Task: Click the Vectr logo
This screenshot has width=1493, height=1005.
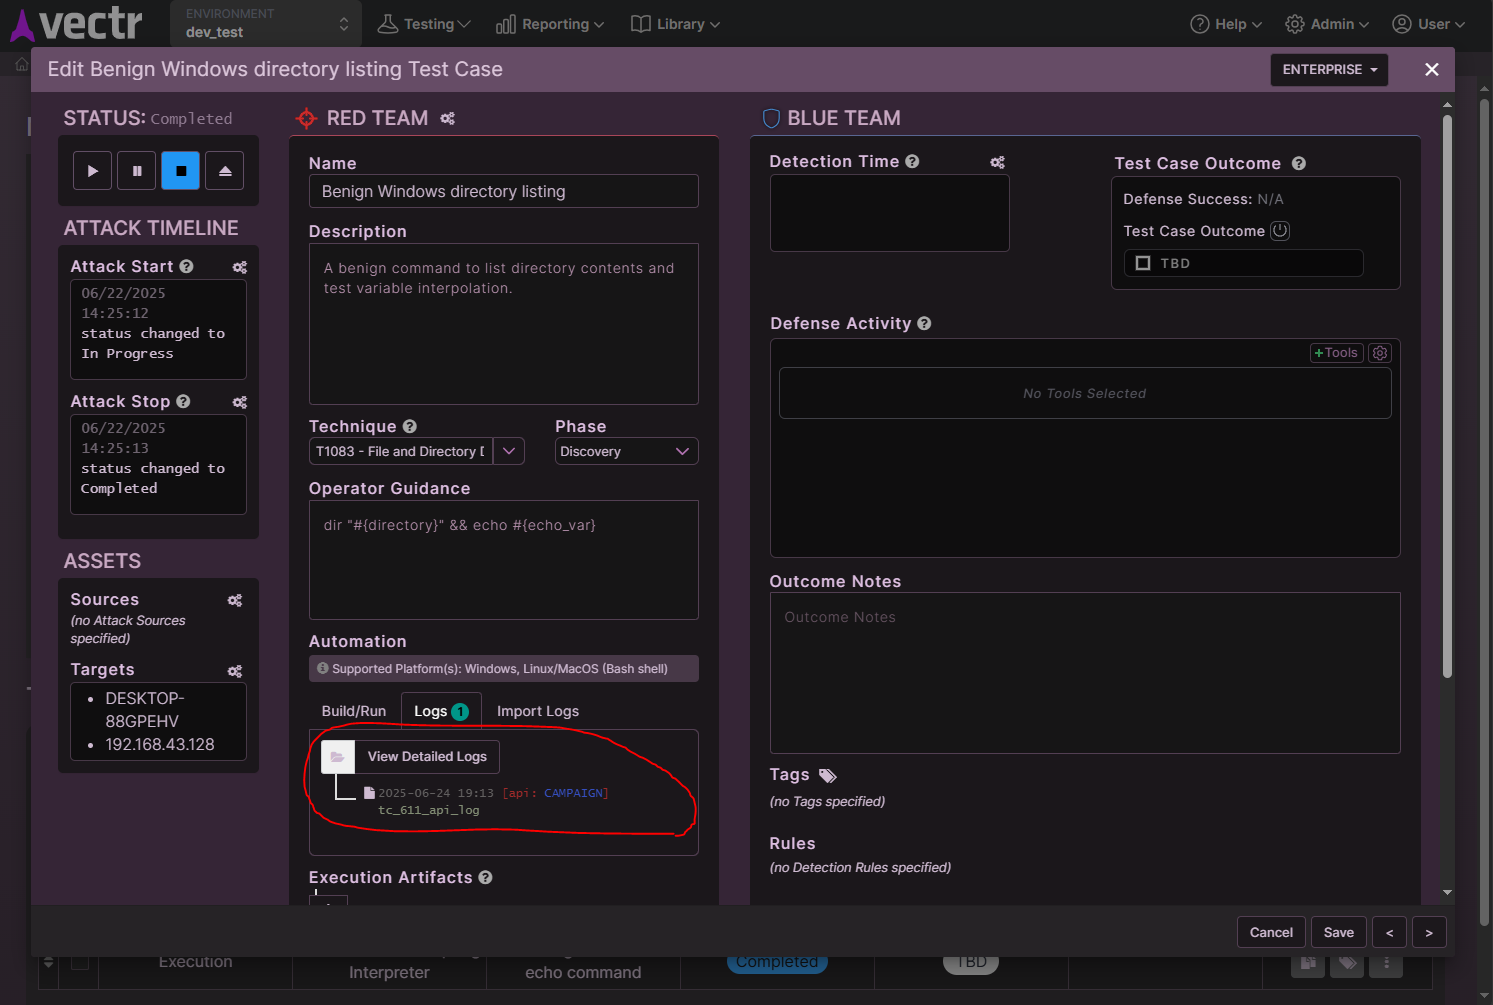Action: [x=75, y=23]
